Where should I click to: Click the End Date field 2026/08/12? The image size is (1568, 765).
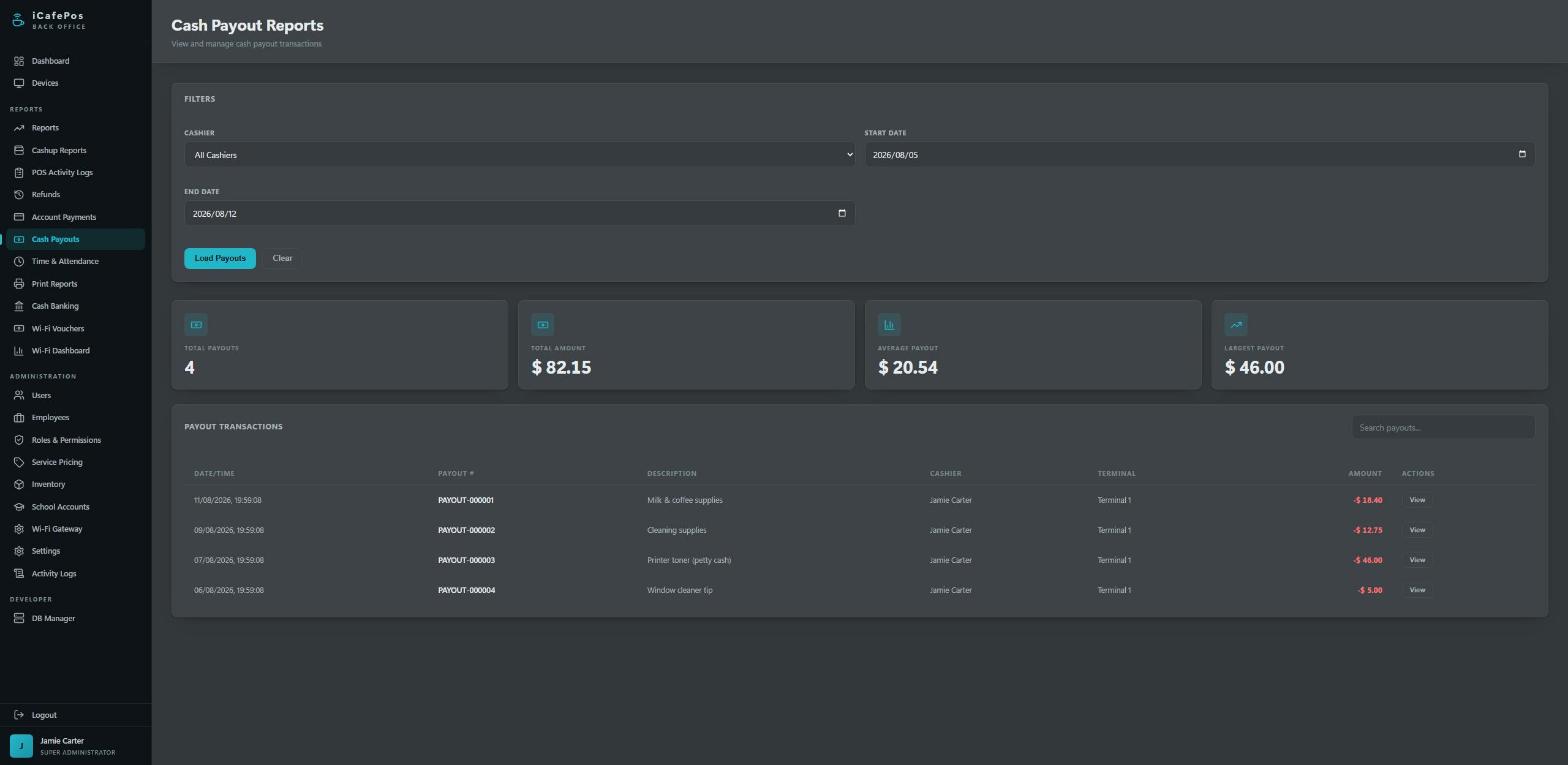coord(519,213)
